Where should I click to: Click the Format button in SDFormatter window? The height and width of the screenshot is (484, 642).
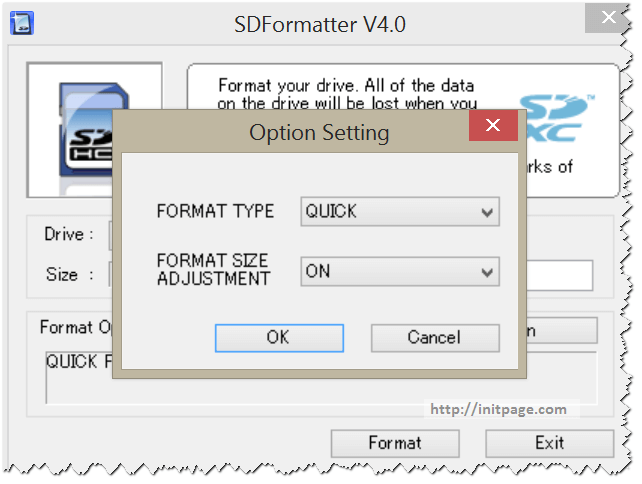pos(395,443)
